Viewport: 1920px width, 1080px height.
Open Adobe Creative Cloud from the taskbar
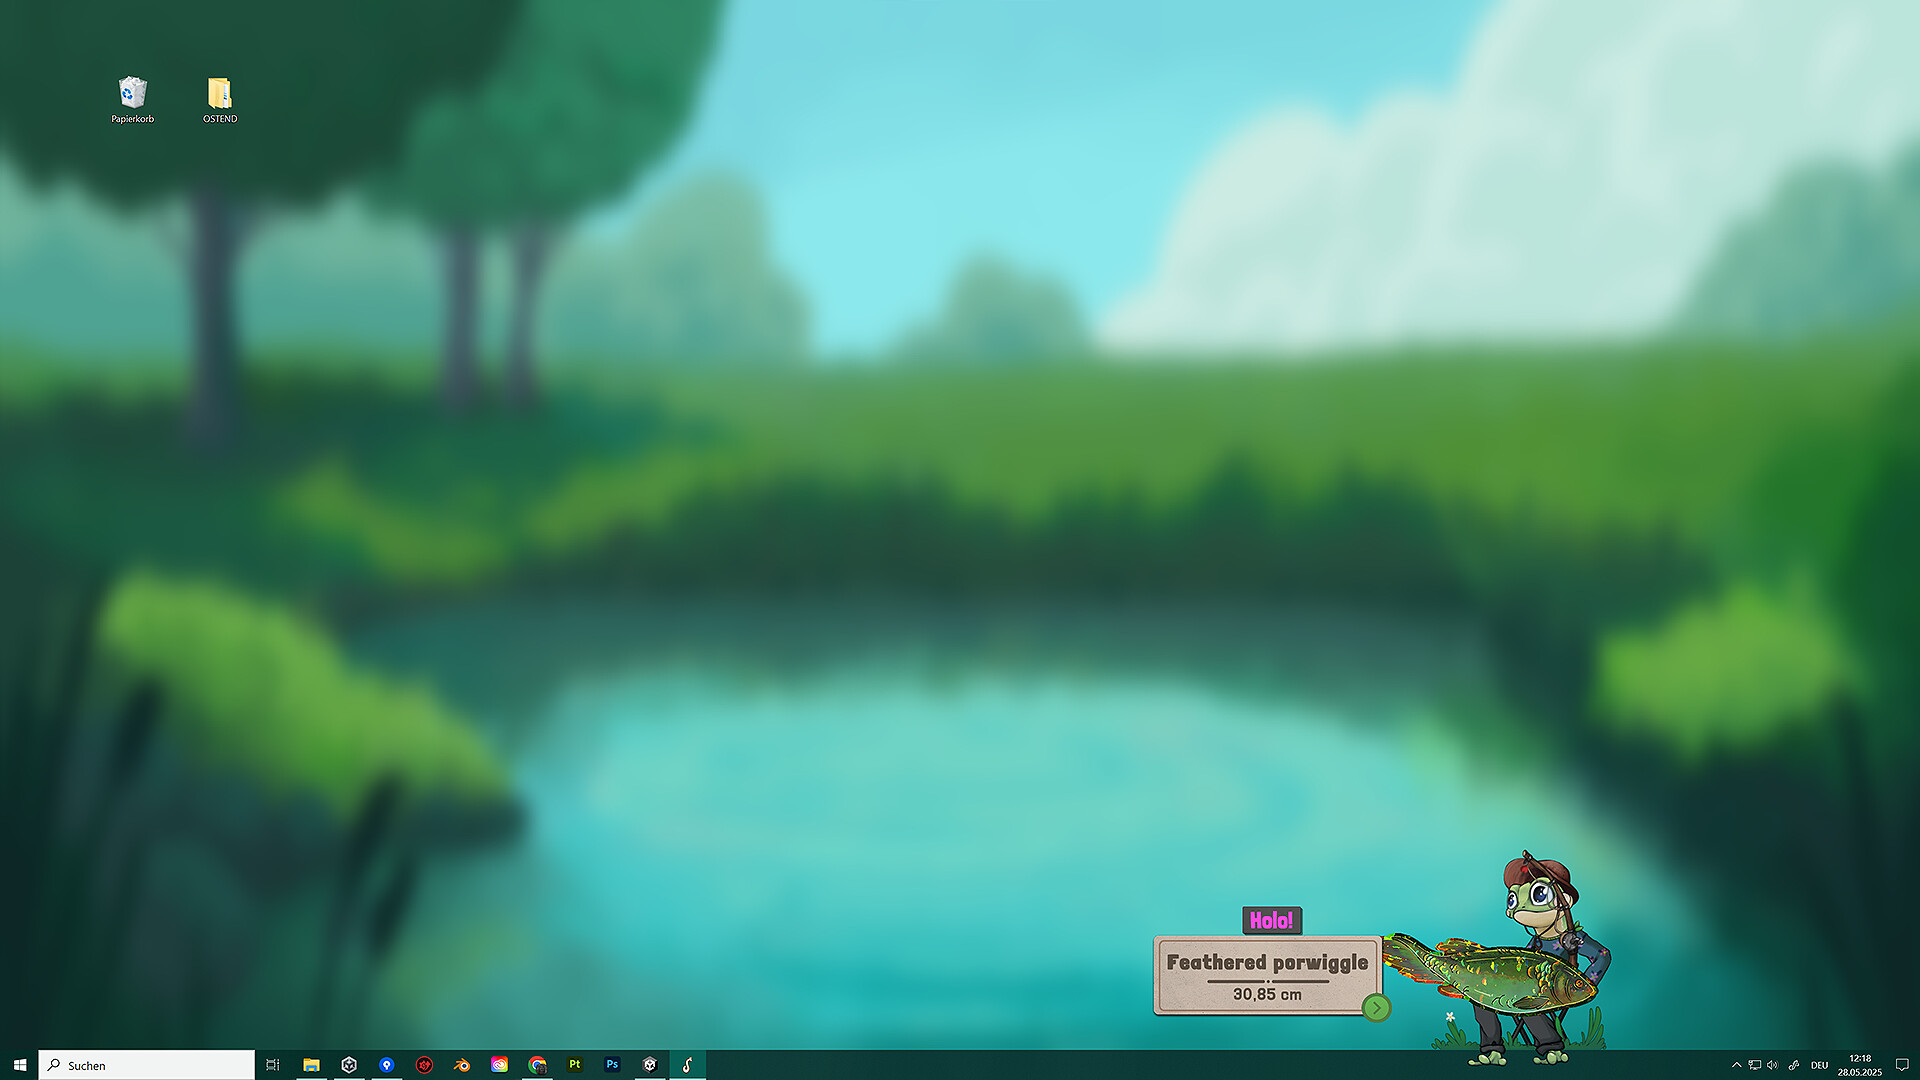point(499,1065)
